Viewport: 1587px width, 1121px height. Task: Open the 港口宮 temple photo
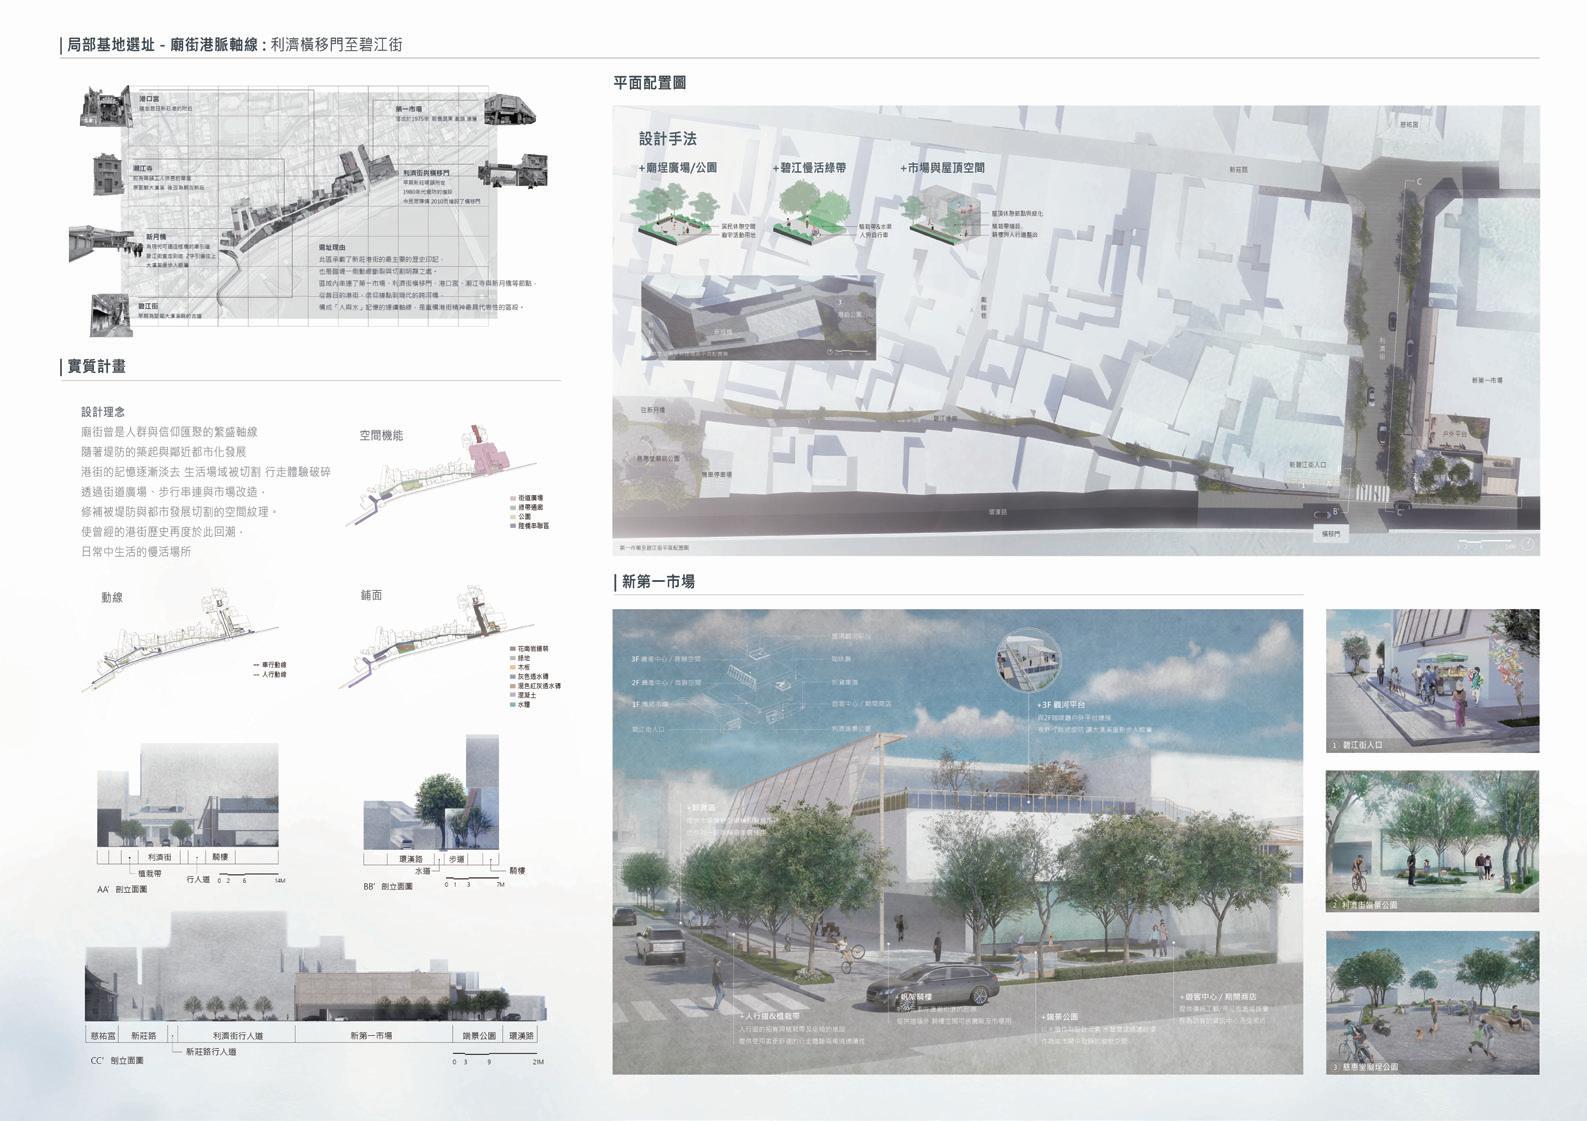106,107
